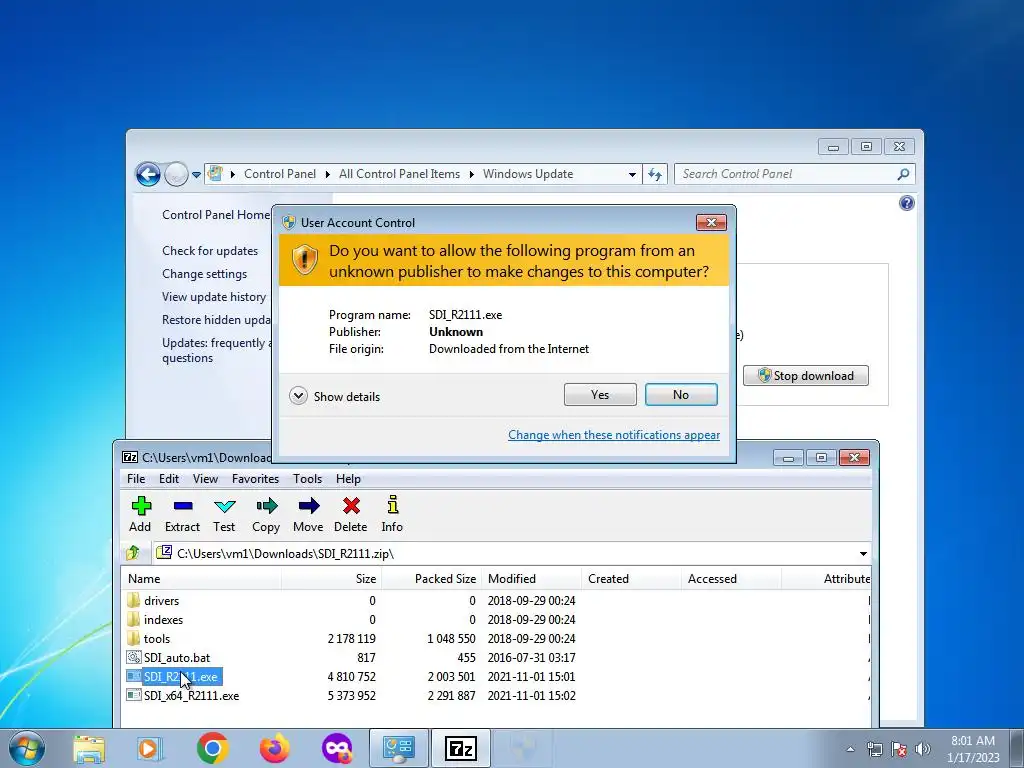
Task: Click Check for updates link
Action: coord(210,251)
